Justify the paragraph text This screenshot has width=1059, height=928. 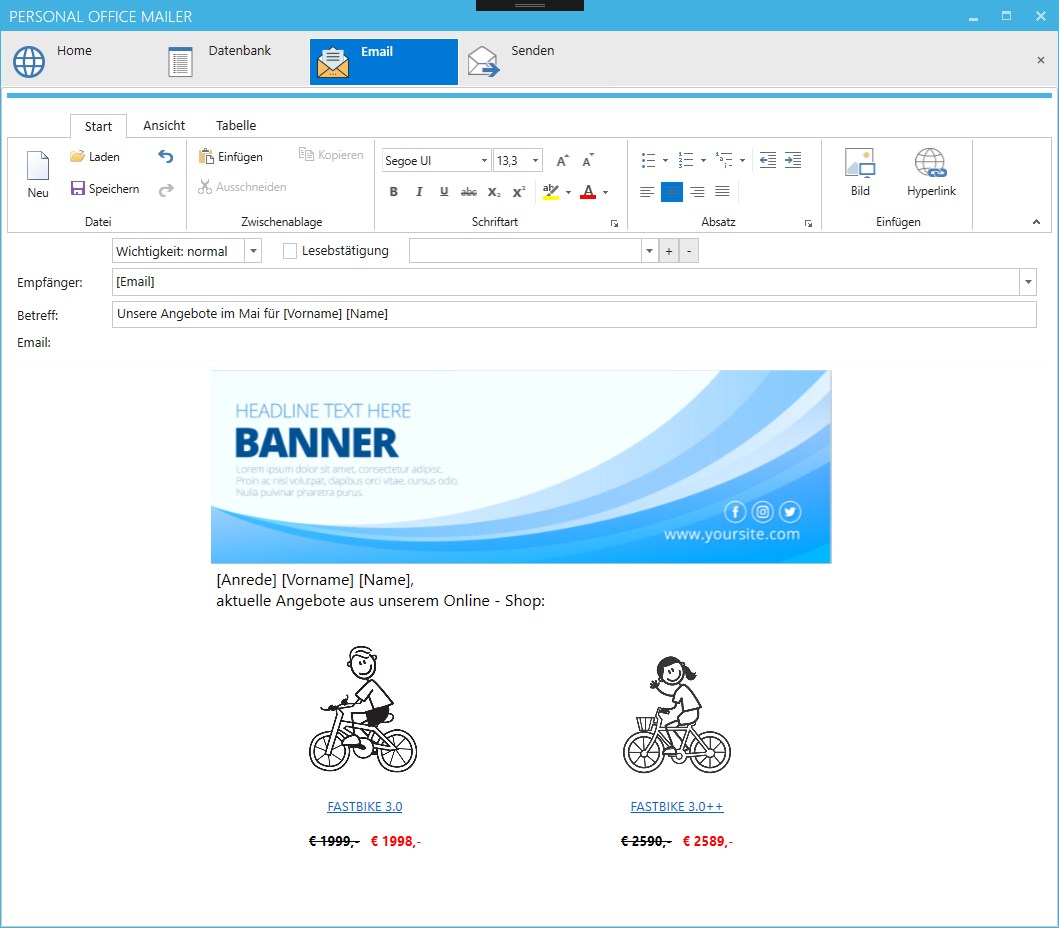(x=722, y=192)
